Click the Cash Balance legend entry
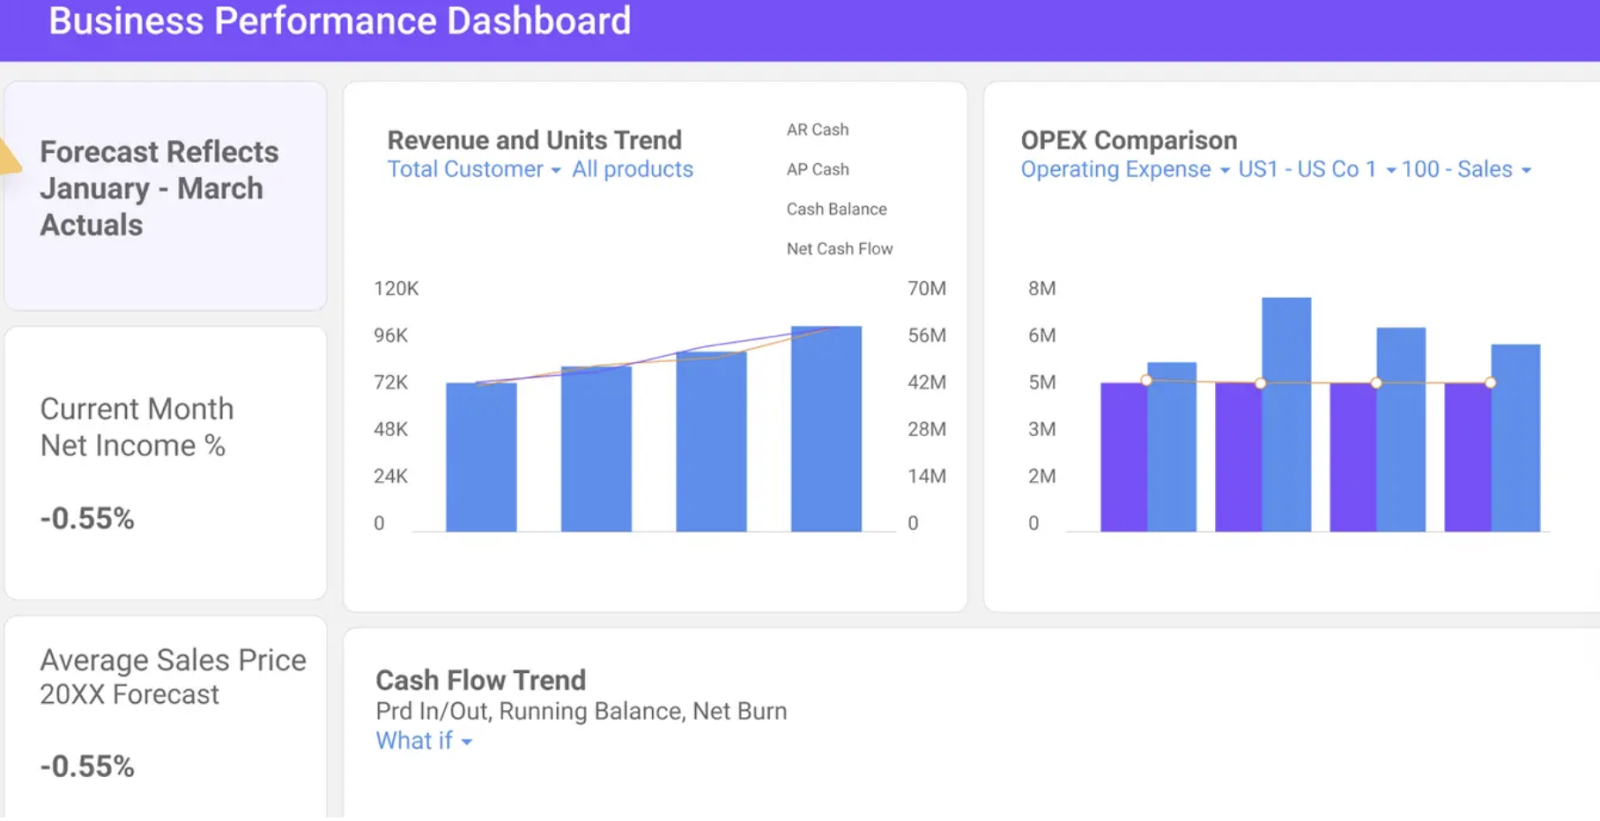This screenshot has width=1600, height=821. pyautogui.click(x=836, y=209)
